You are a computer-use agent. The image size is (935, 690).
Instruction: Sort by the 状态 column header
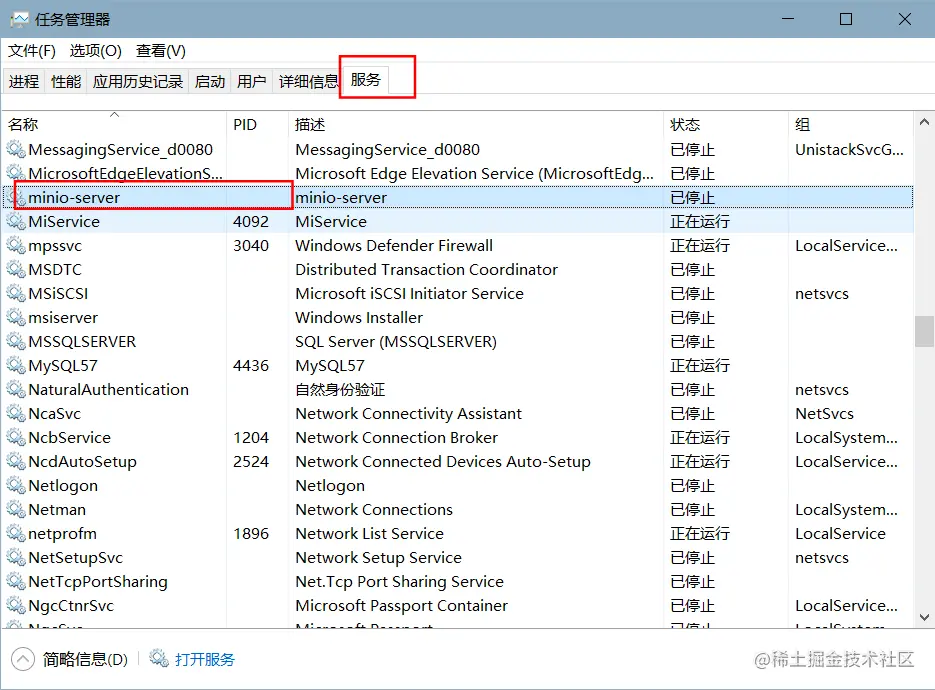[x=726, y=125]
